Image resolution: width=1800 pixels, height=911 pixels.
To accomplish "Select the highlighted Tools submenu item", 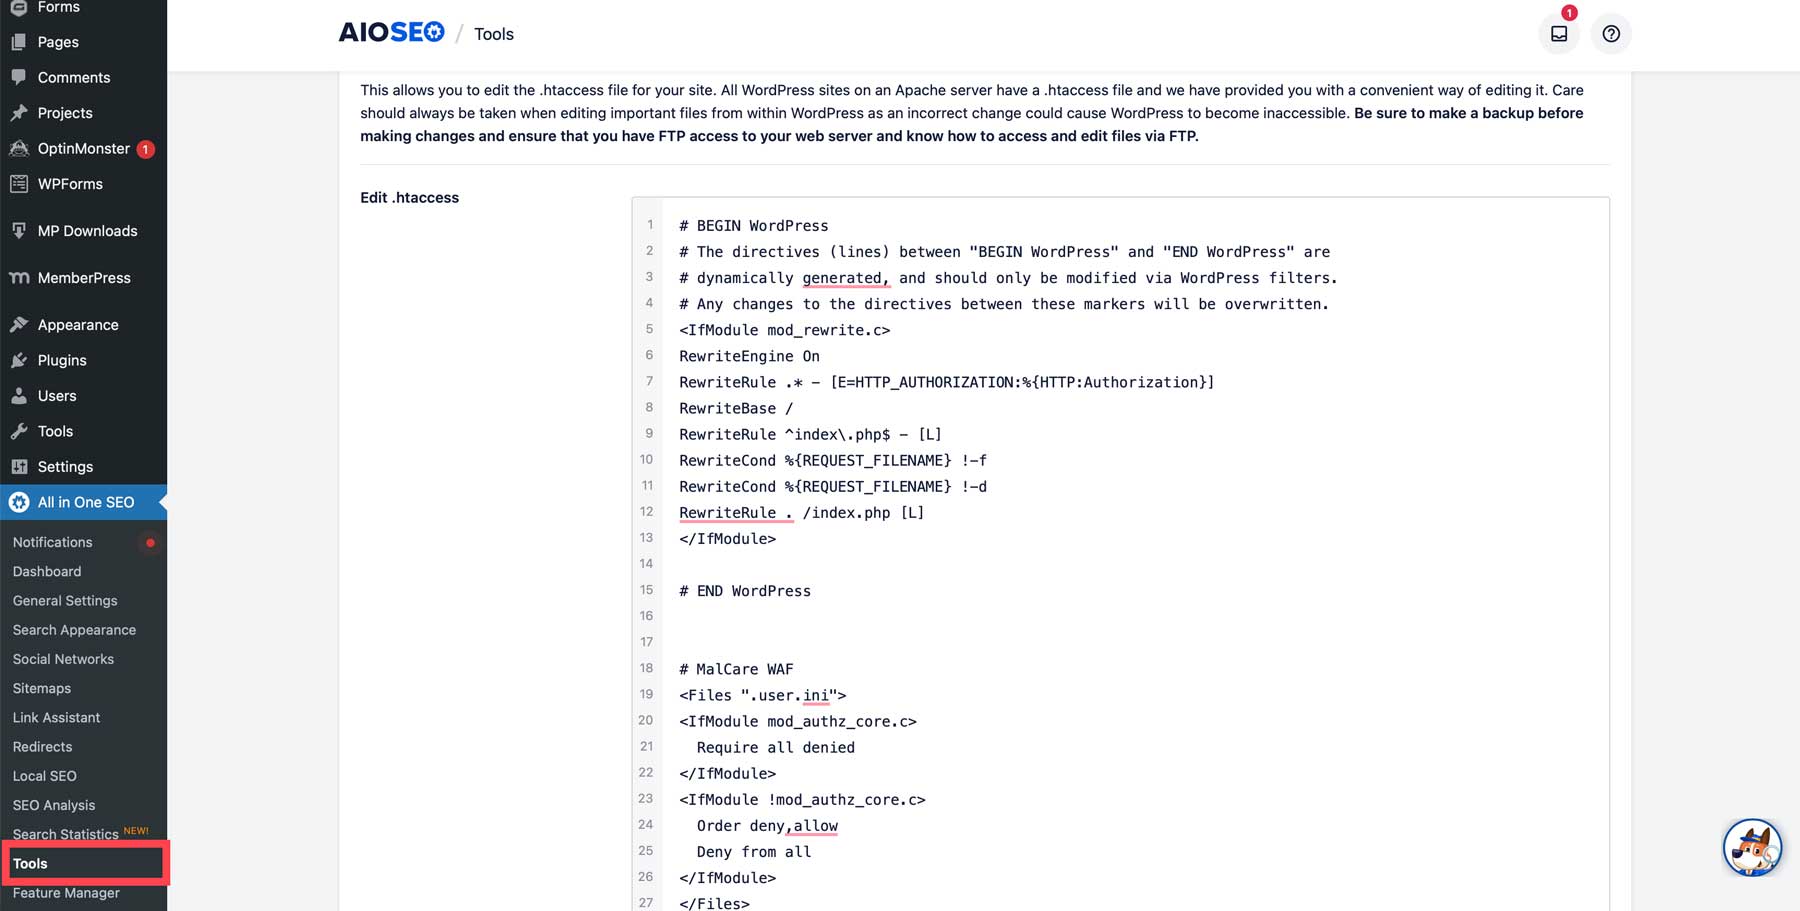I will (31, 864).
